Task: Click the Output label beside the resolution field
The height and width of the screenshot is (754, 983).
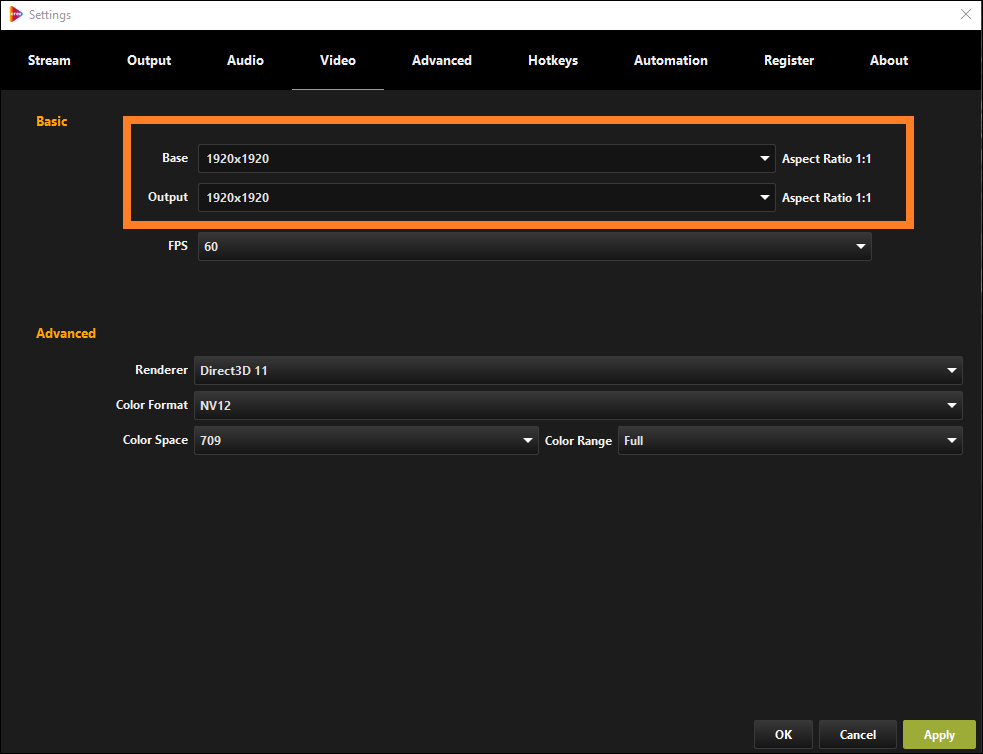Action: click(x=167, y=197)
